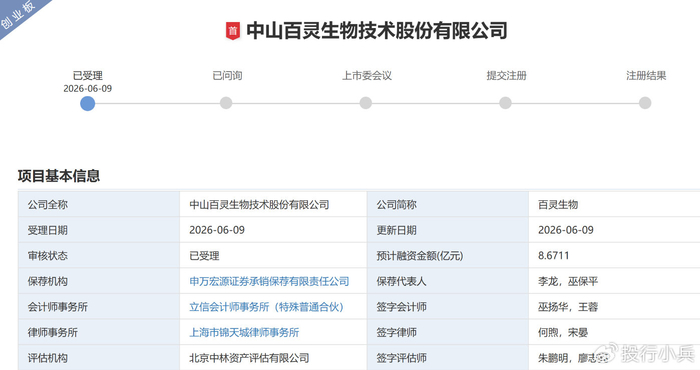The height and width of the screenshot is (370, 700).
Task: Click the page title 中山百灵生物技术股份有限公司
Action: 377,31
